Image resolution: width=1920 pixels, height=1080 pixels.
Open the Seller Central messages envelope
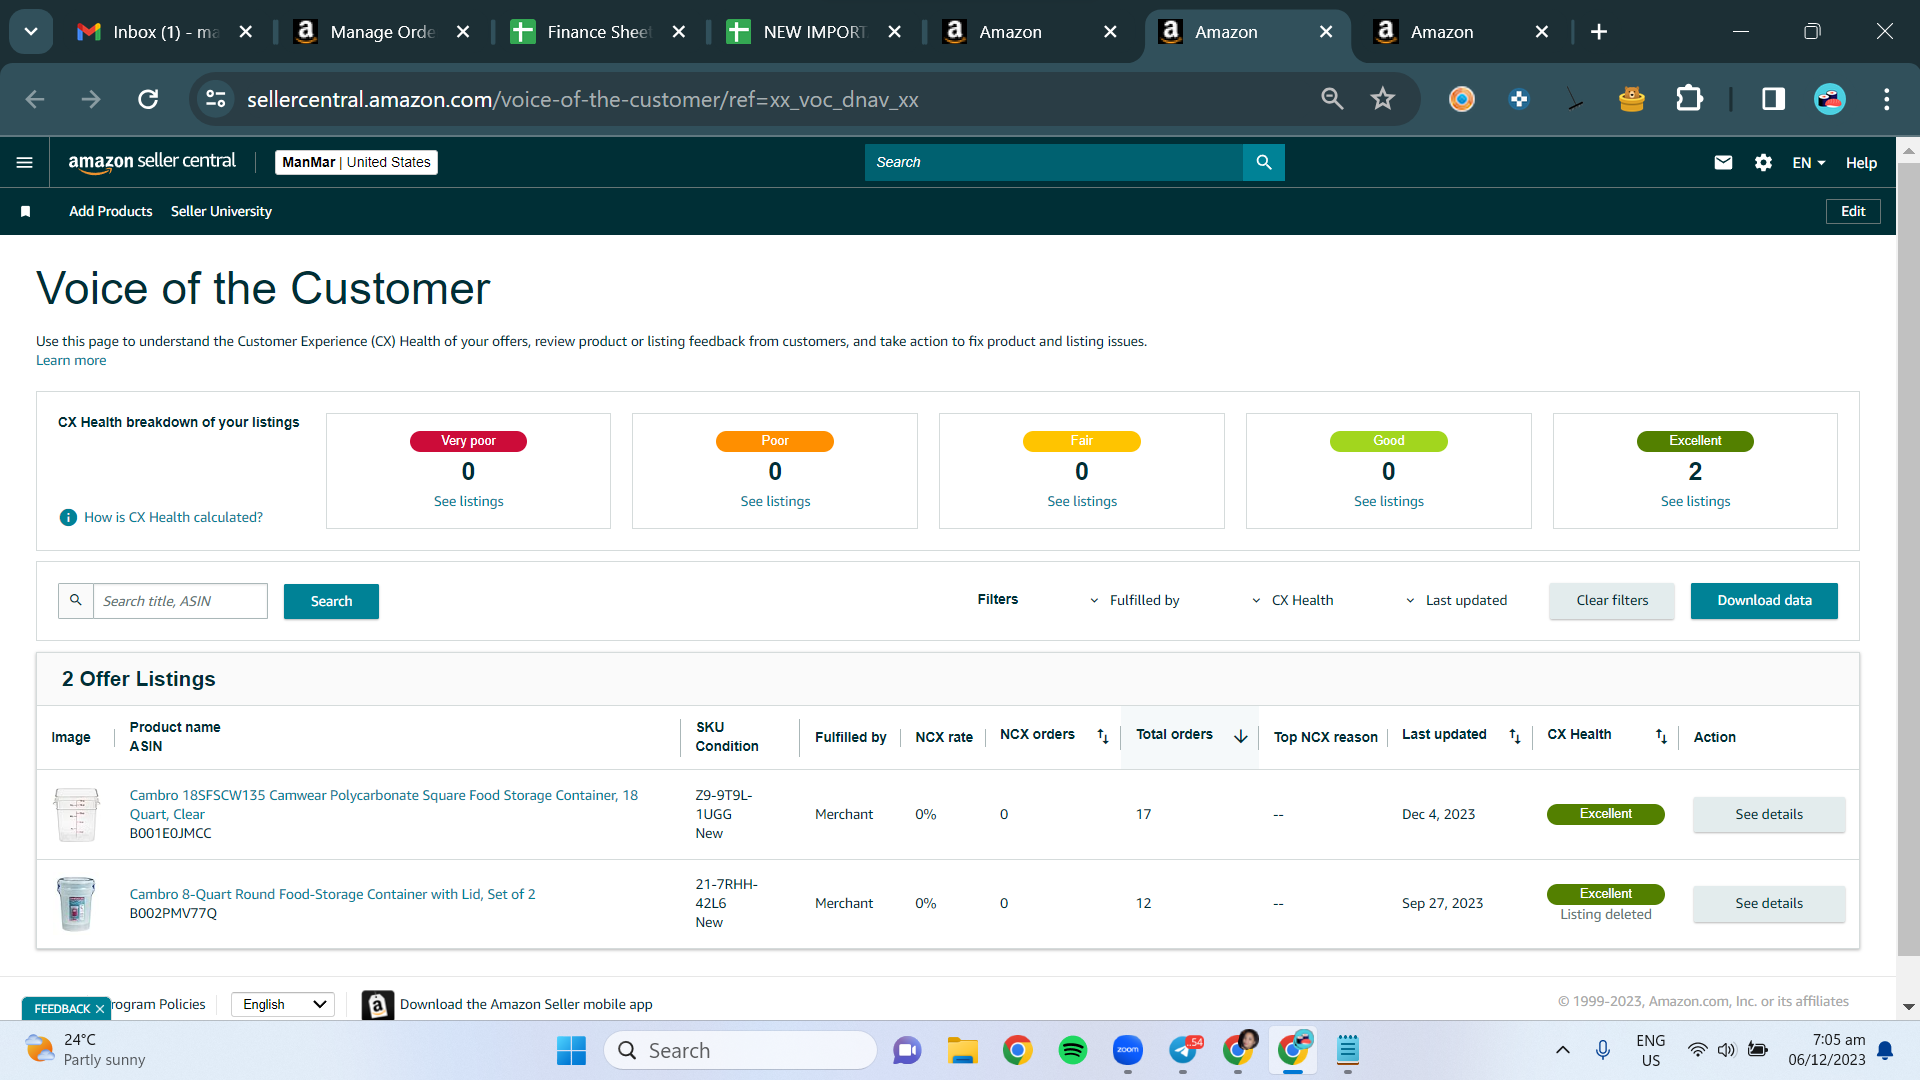(x=1723, y=162)
